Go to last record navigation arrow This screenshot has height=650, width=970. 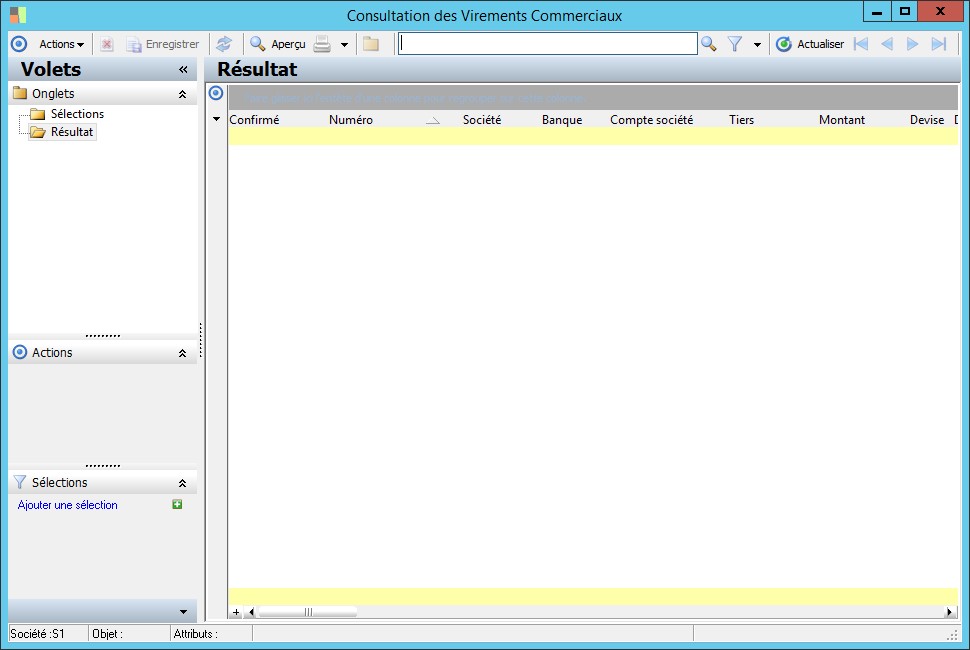939,44
